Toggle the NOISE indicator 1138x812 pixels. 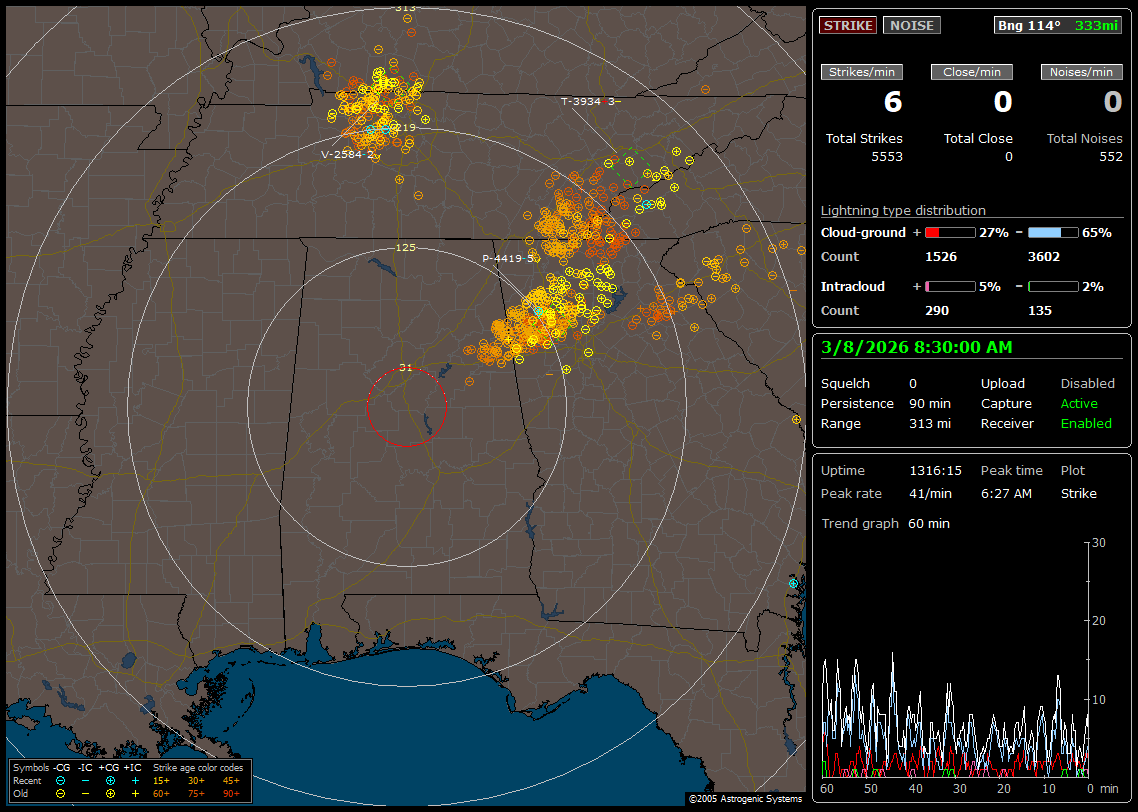(x=911, y=25)
